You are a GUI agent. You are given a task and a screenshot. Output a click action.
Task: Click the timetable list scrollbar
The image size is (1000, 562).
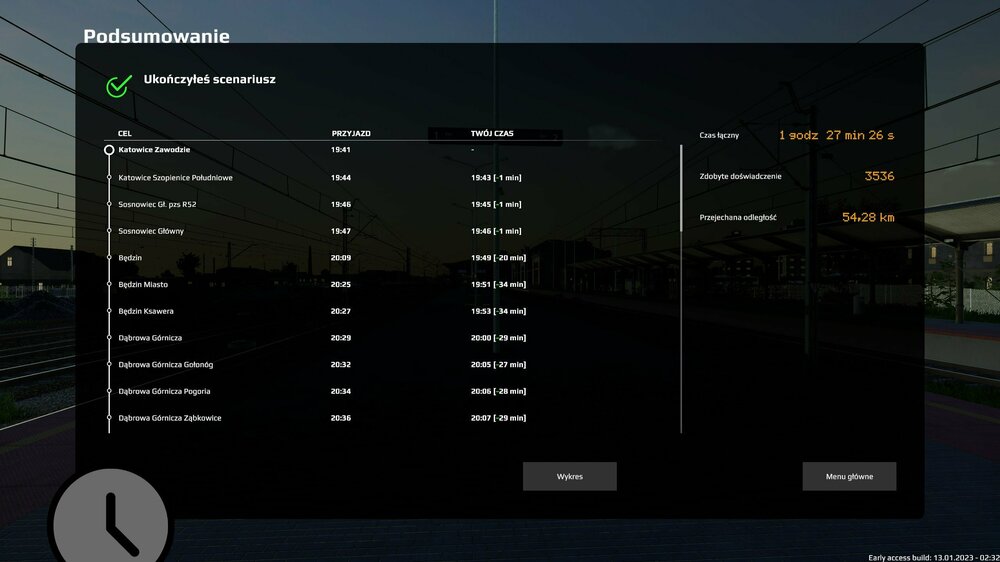pyautogui.click(x=681, y=188)
